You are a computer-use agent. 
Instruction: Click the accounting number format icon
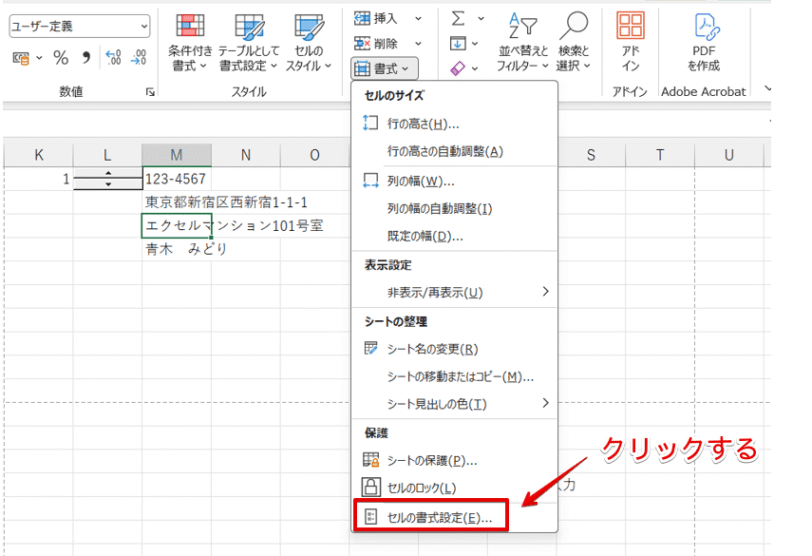click(x=21, y=58)
